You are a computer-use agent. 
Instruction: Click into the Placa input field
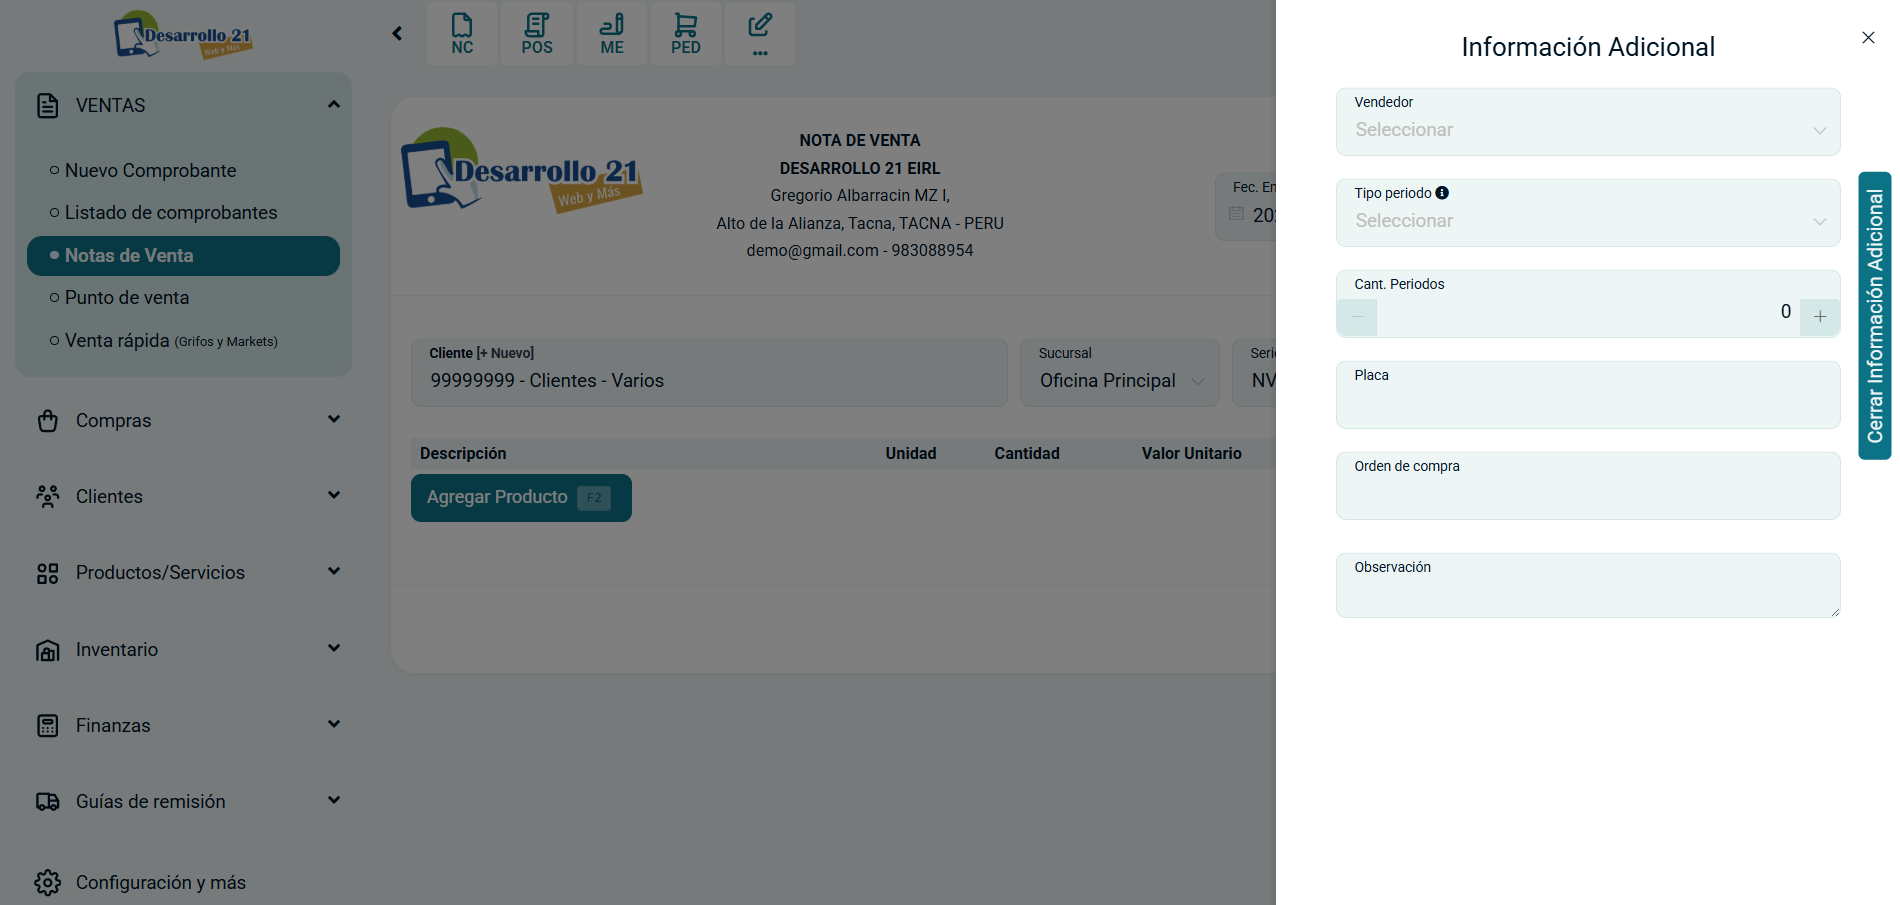(x=1587, y=403)
